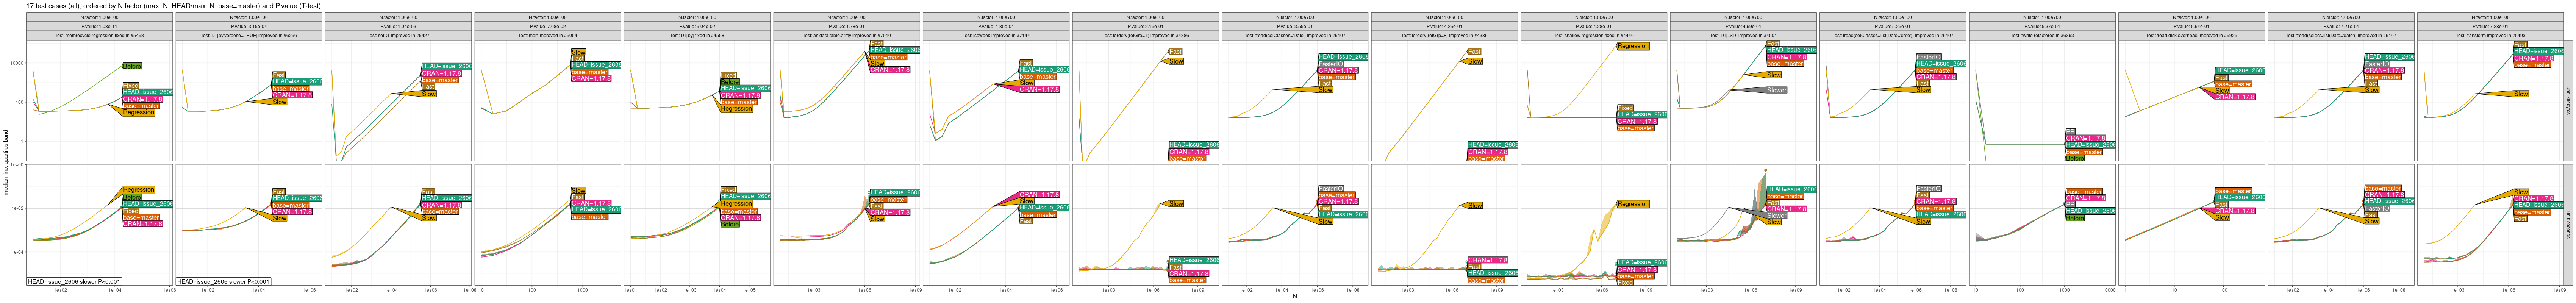Select the 'Test: isoweek improved in #7144' header

point(995,35)
